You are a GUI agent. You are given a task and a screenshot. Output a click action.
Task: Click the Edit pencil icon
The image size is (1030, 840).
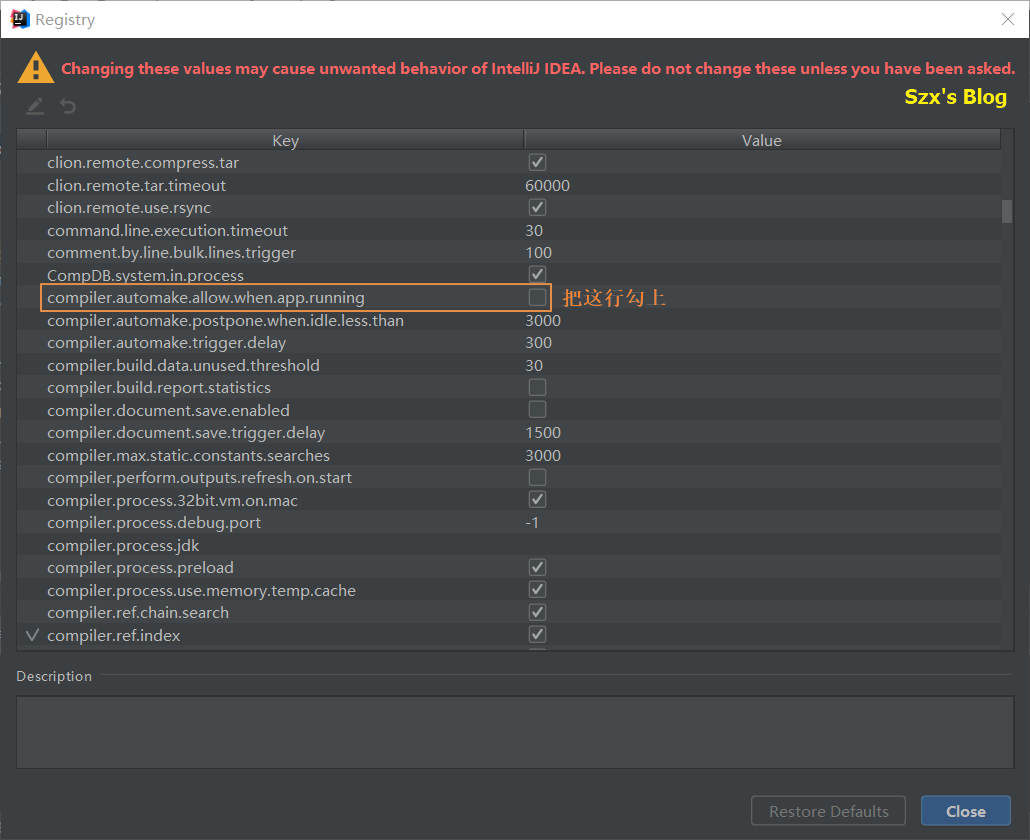tap(35, 106)
